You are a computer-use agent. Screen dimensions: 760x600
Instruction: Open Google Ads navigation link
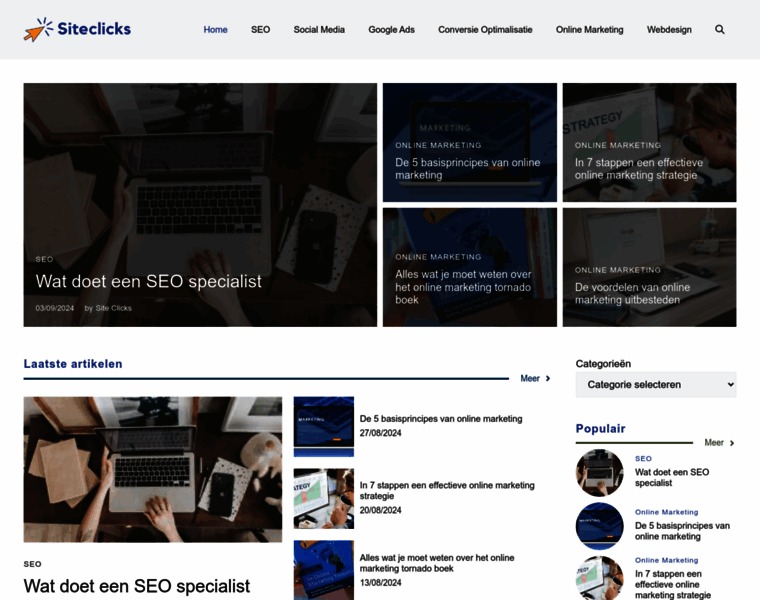pyautogui.click(x=391, y=30)
